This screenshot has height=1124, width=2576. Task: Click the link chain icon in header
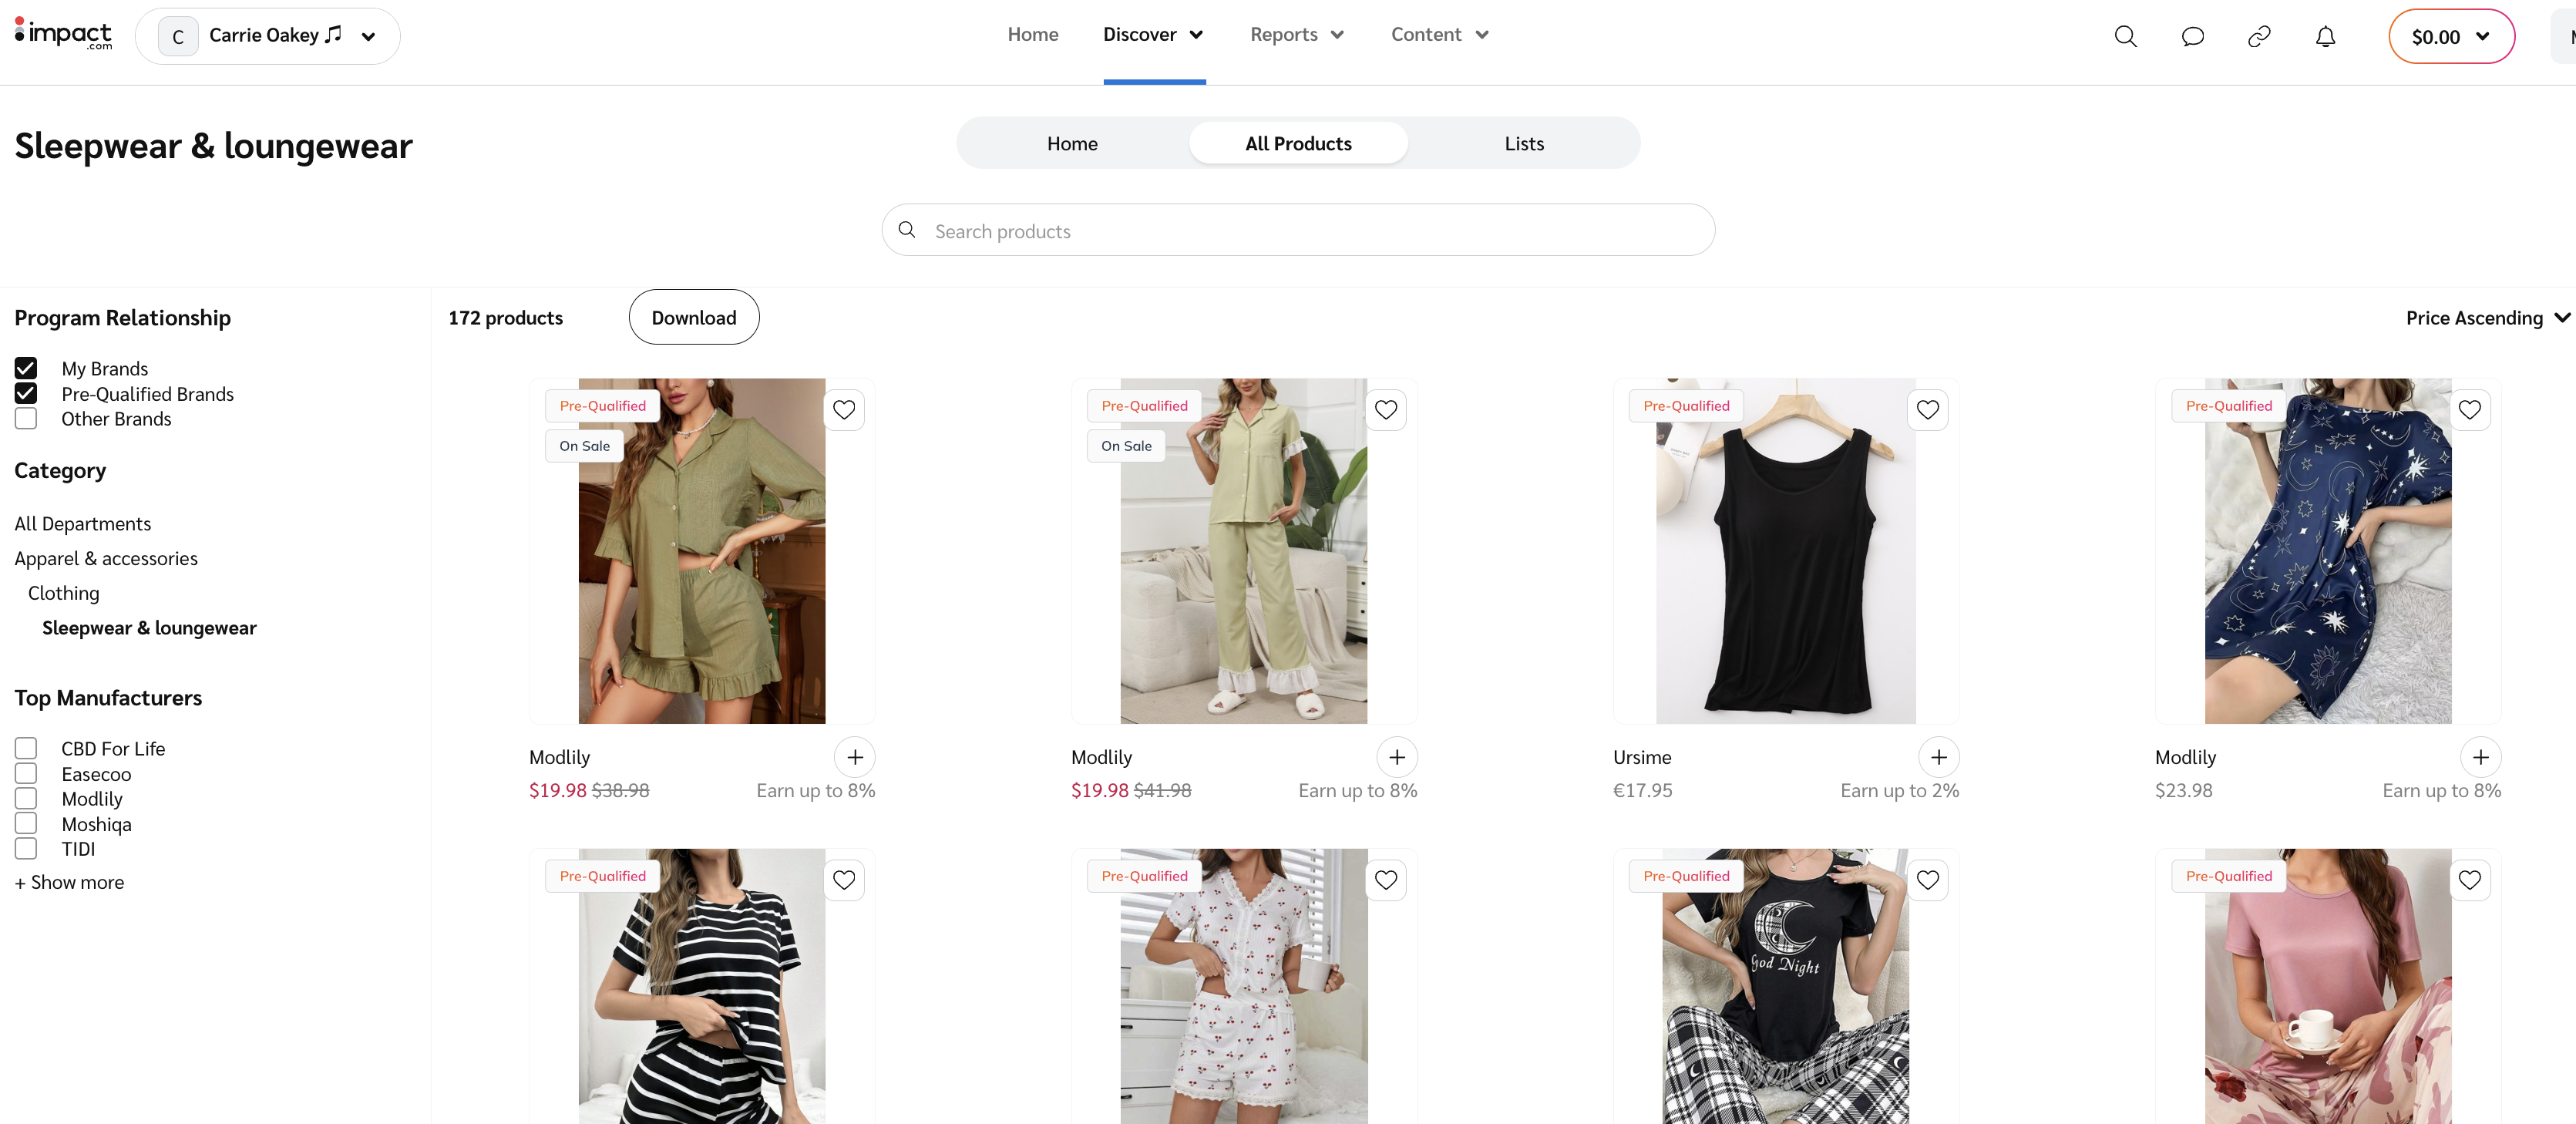[x=2259, y=37]
